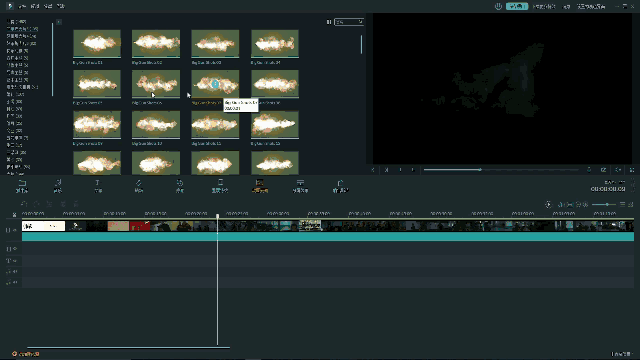Click the fullscreen icon in preview controls

pyautogui.click(x=632, y=170)
